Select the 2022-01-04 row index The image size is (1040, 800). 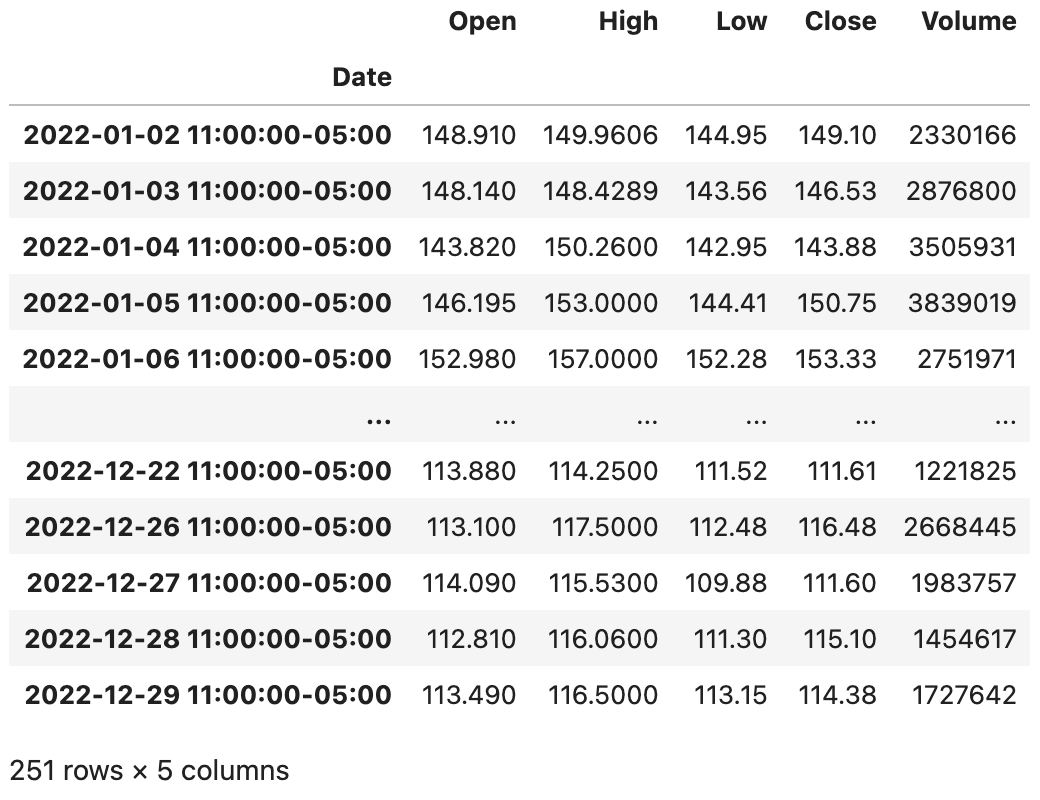[207, 247]
